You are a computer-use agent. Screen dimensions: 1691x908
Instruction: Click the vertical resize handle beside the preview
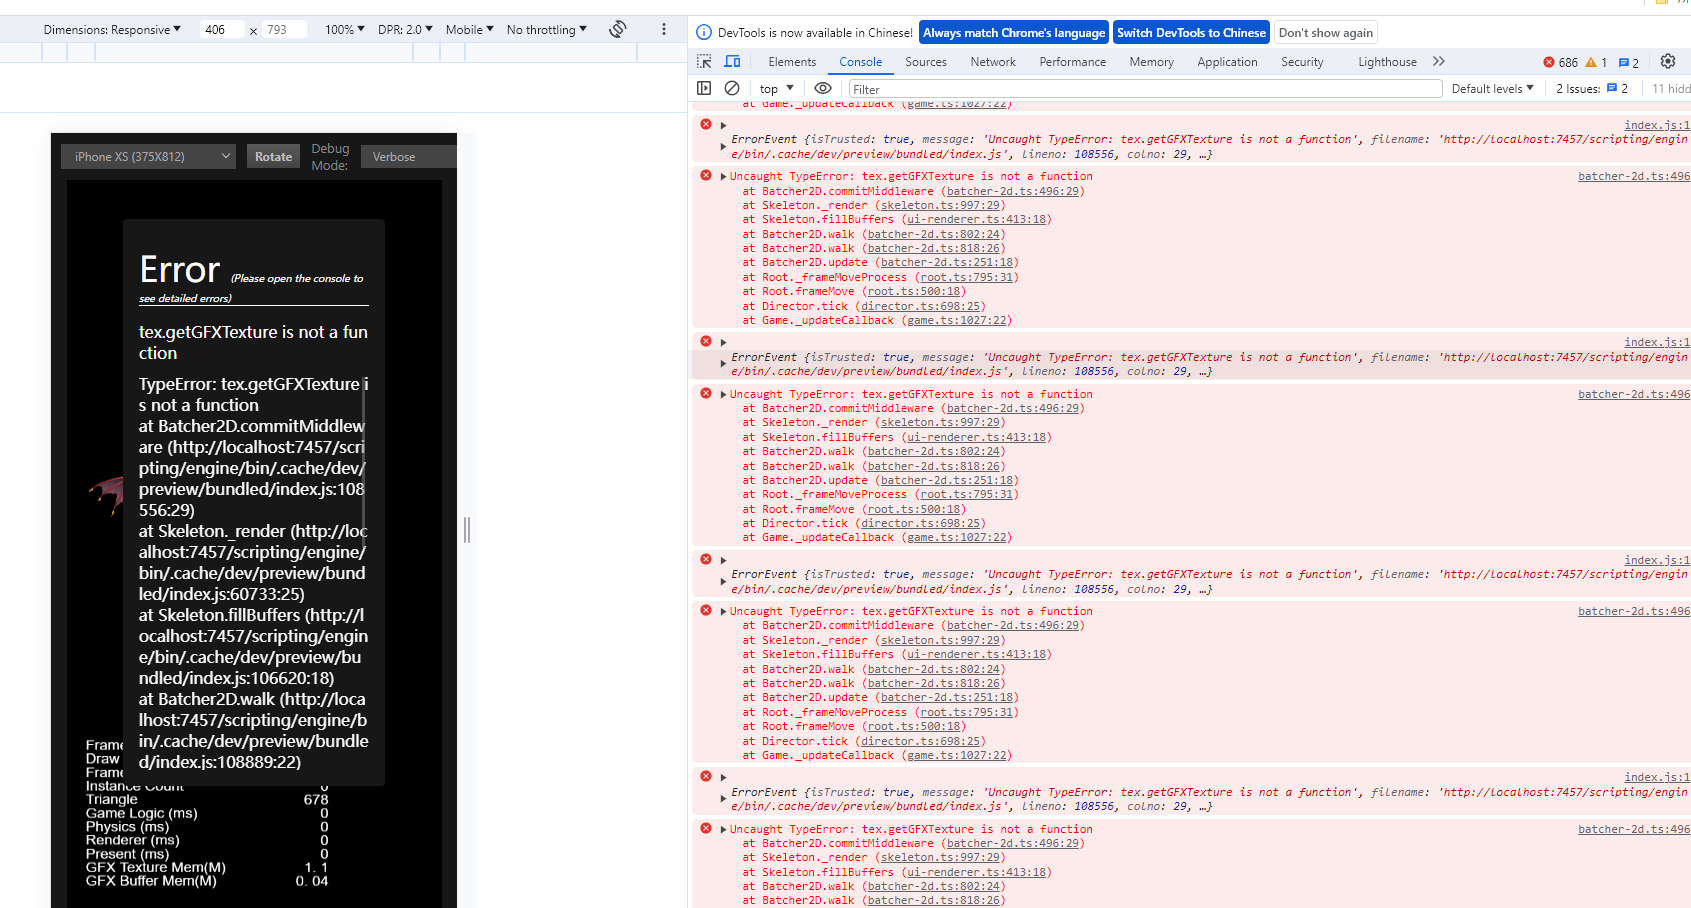tap(467, 530)
